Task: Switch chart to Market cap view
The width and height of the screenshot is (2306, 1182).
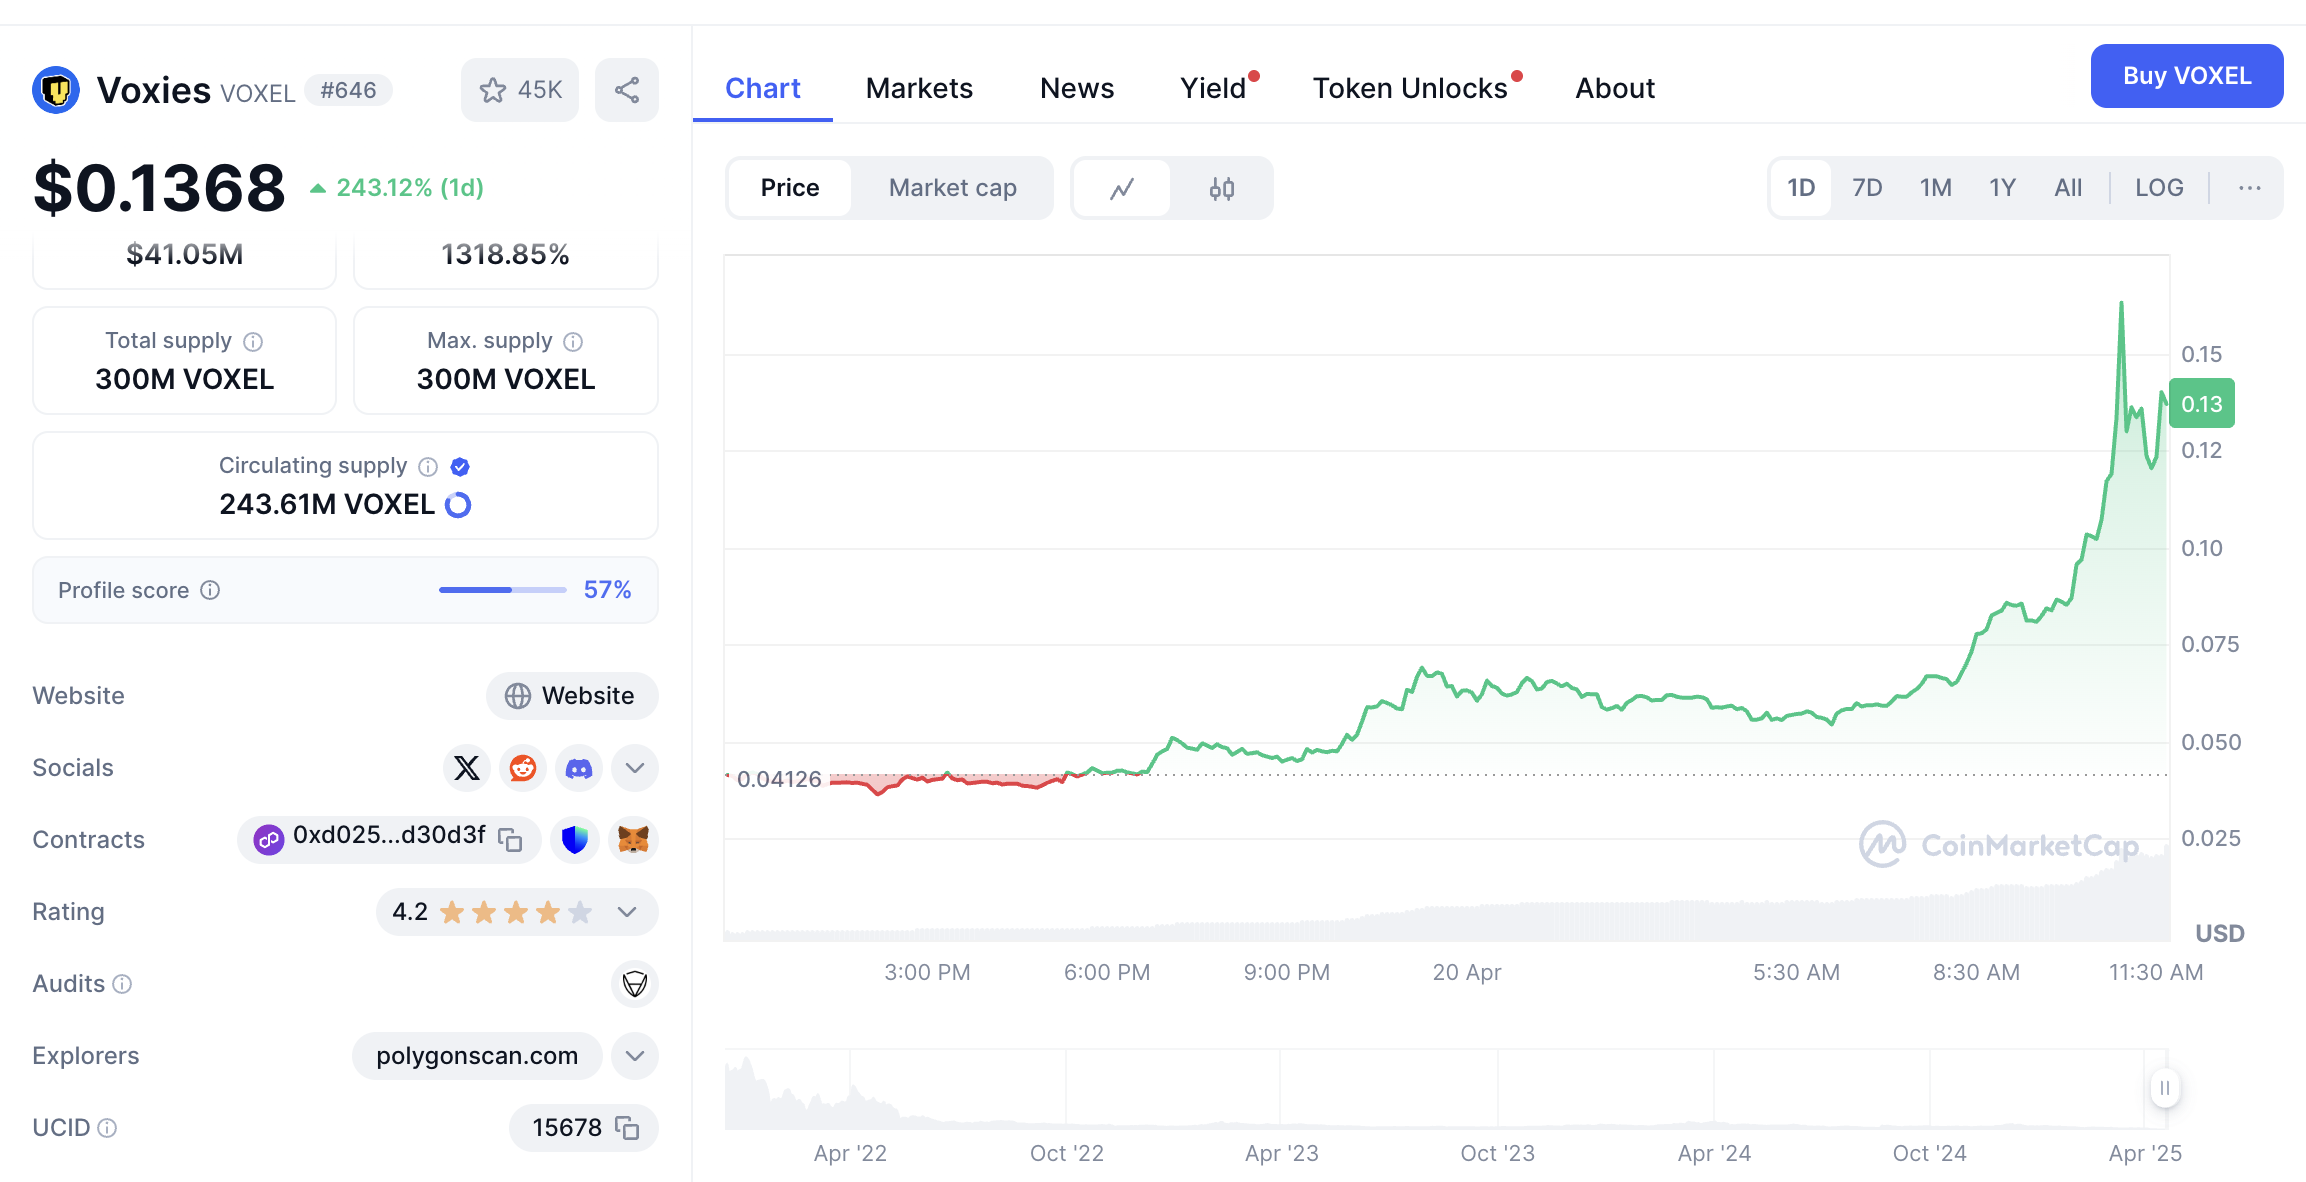Action: click(951, 187)
